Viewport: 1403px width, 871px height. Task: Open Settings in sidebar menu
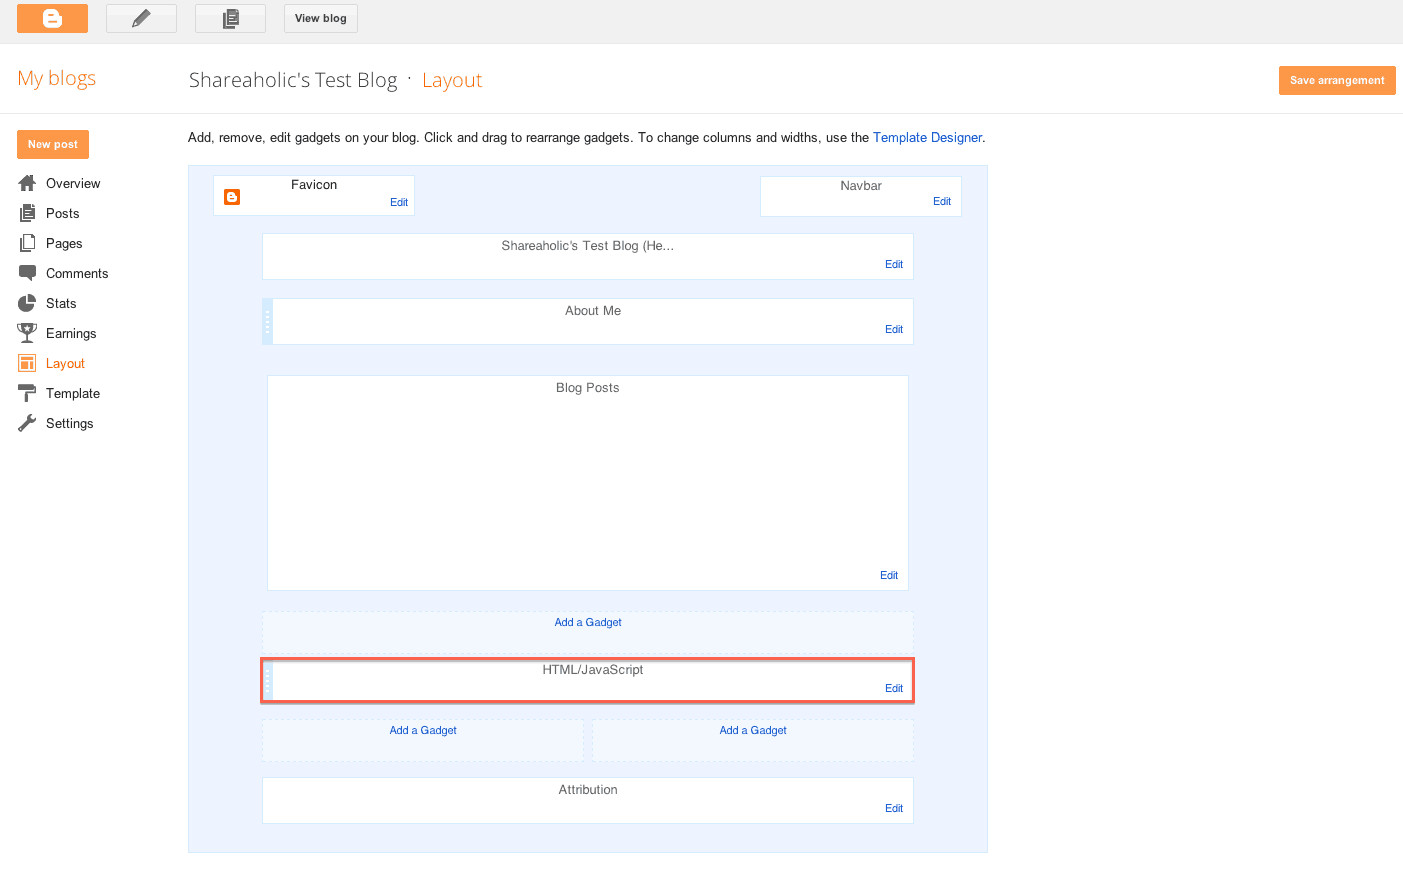click(69, 423)
